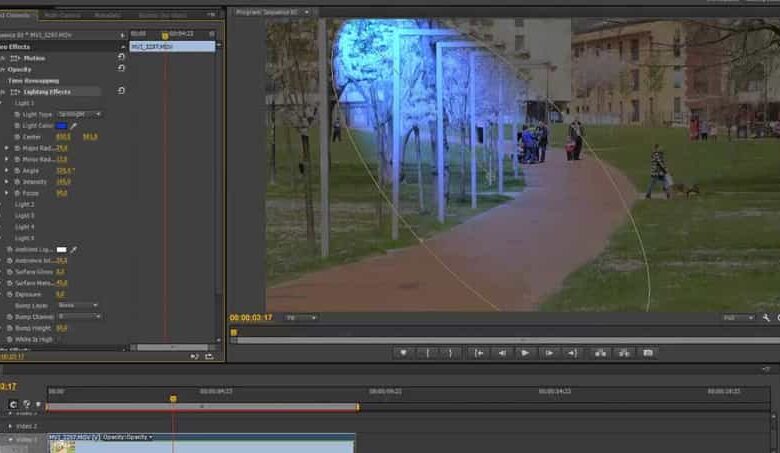
Task: Click the Lift button in transport controls
Action: pyautogui.click(x=600, y=352)
